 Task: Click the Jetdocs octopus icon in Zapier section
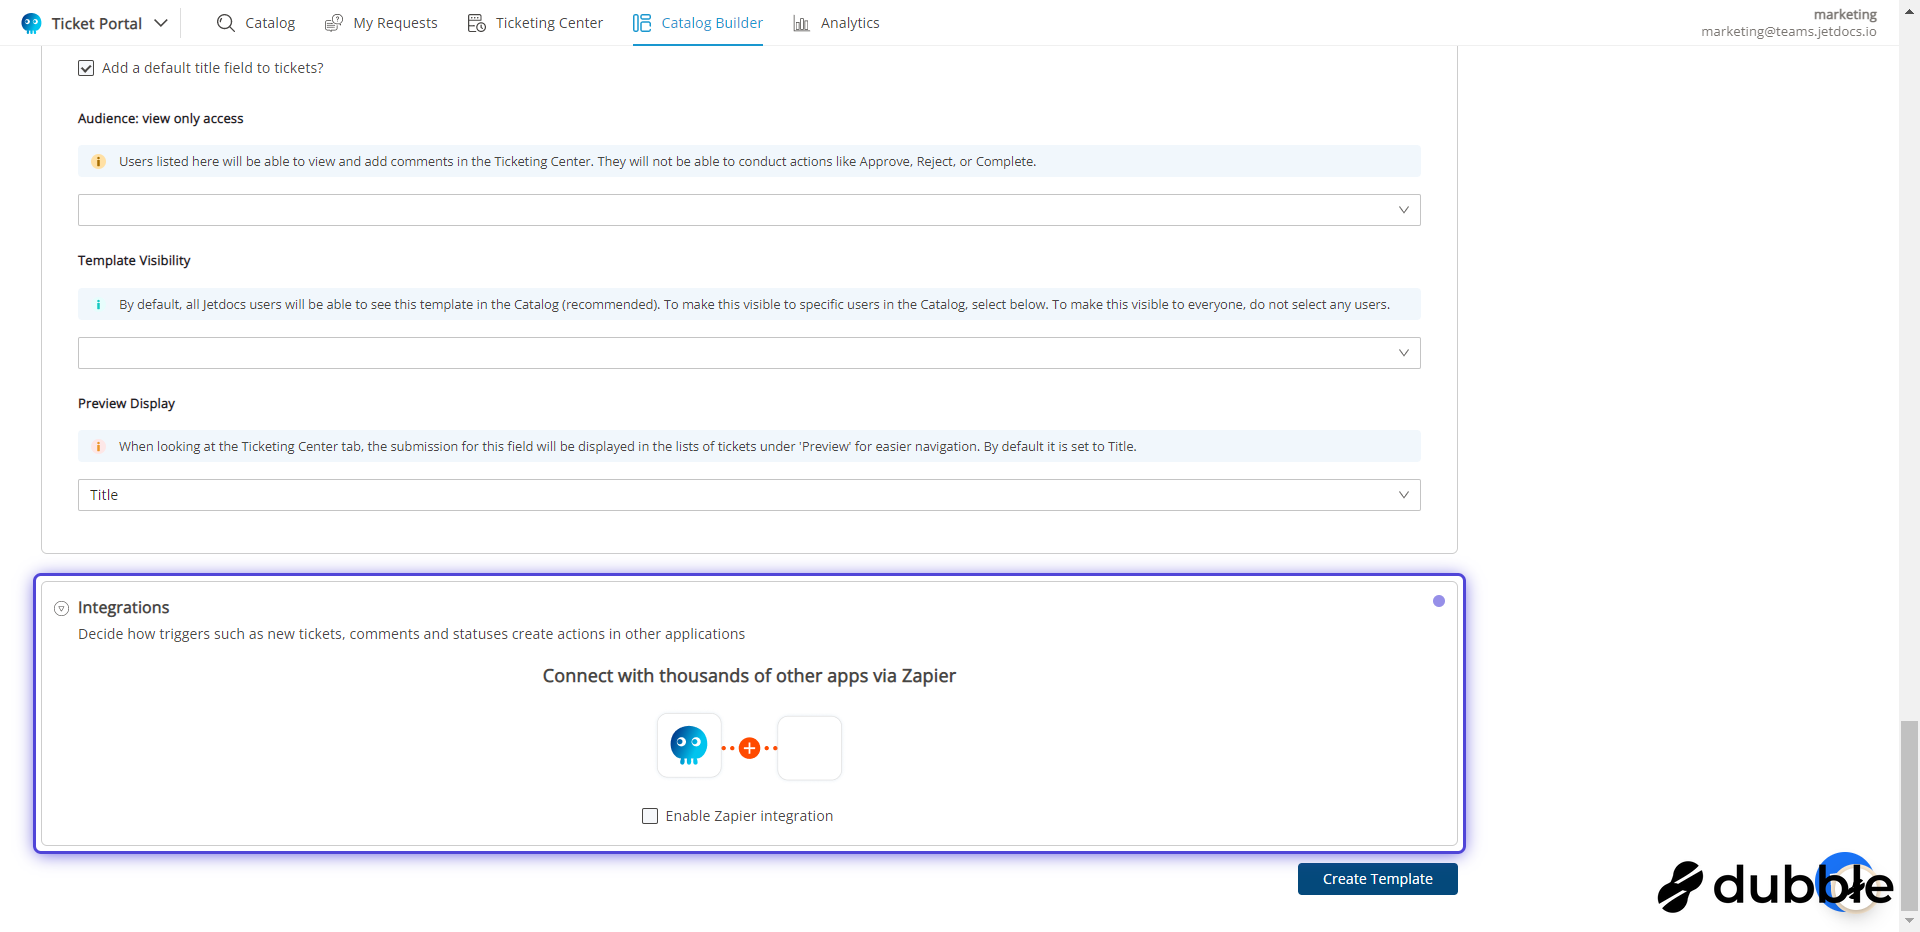click(689, 746)
